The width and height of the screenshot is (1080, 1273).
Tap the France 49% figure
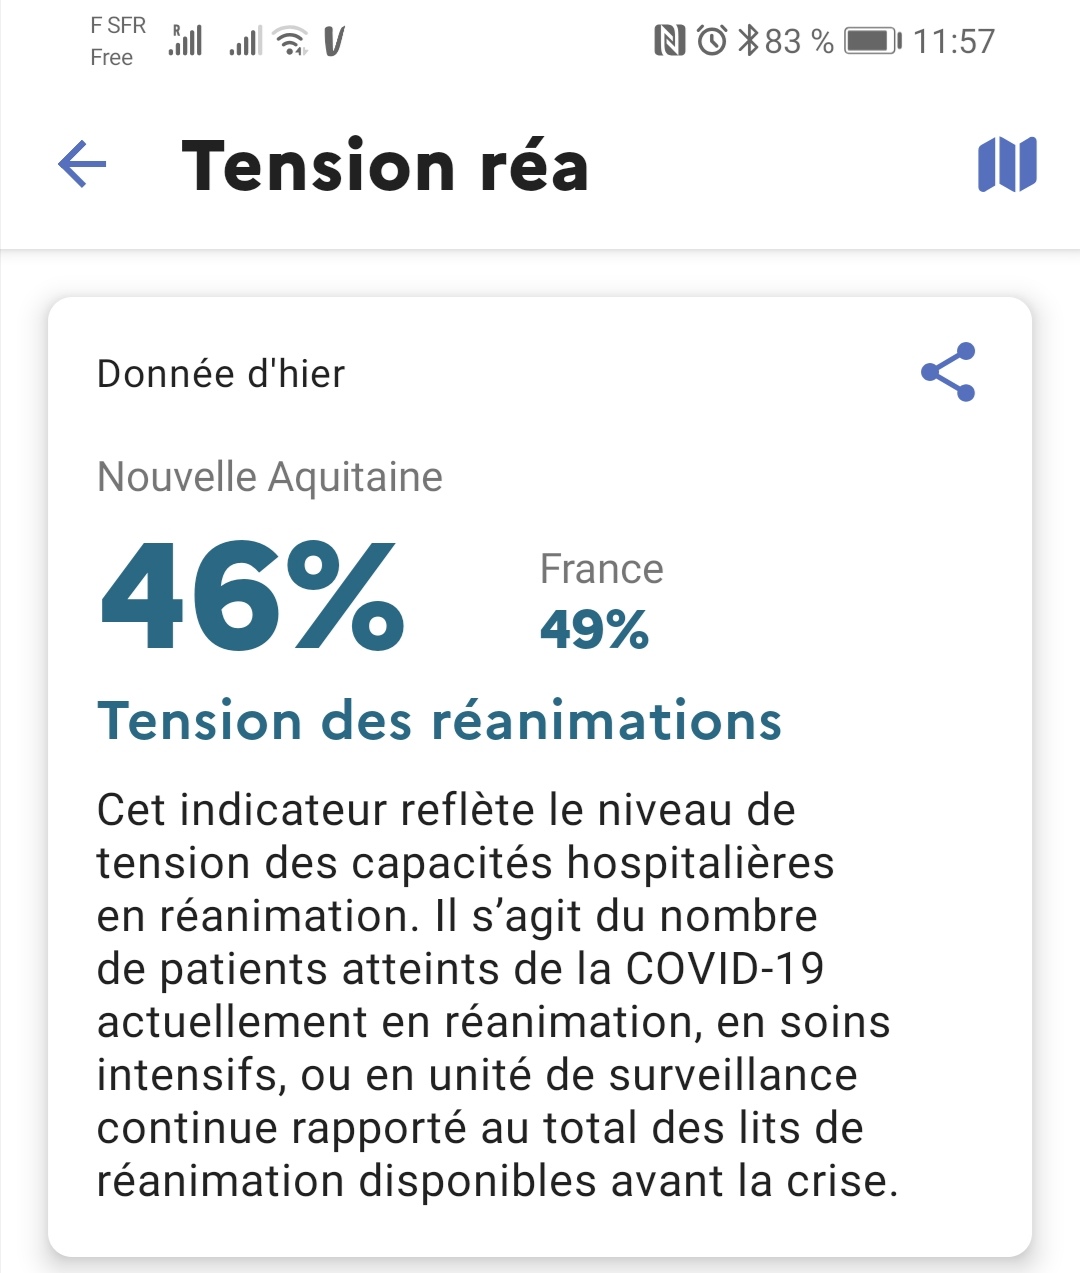(595, 629)
